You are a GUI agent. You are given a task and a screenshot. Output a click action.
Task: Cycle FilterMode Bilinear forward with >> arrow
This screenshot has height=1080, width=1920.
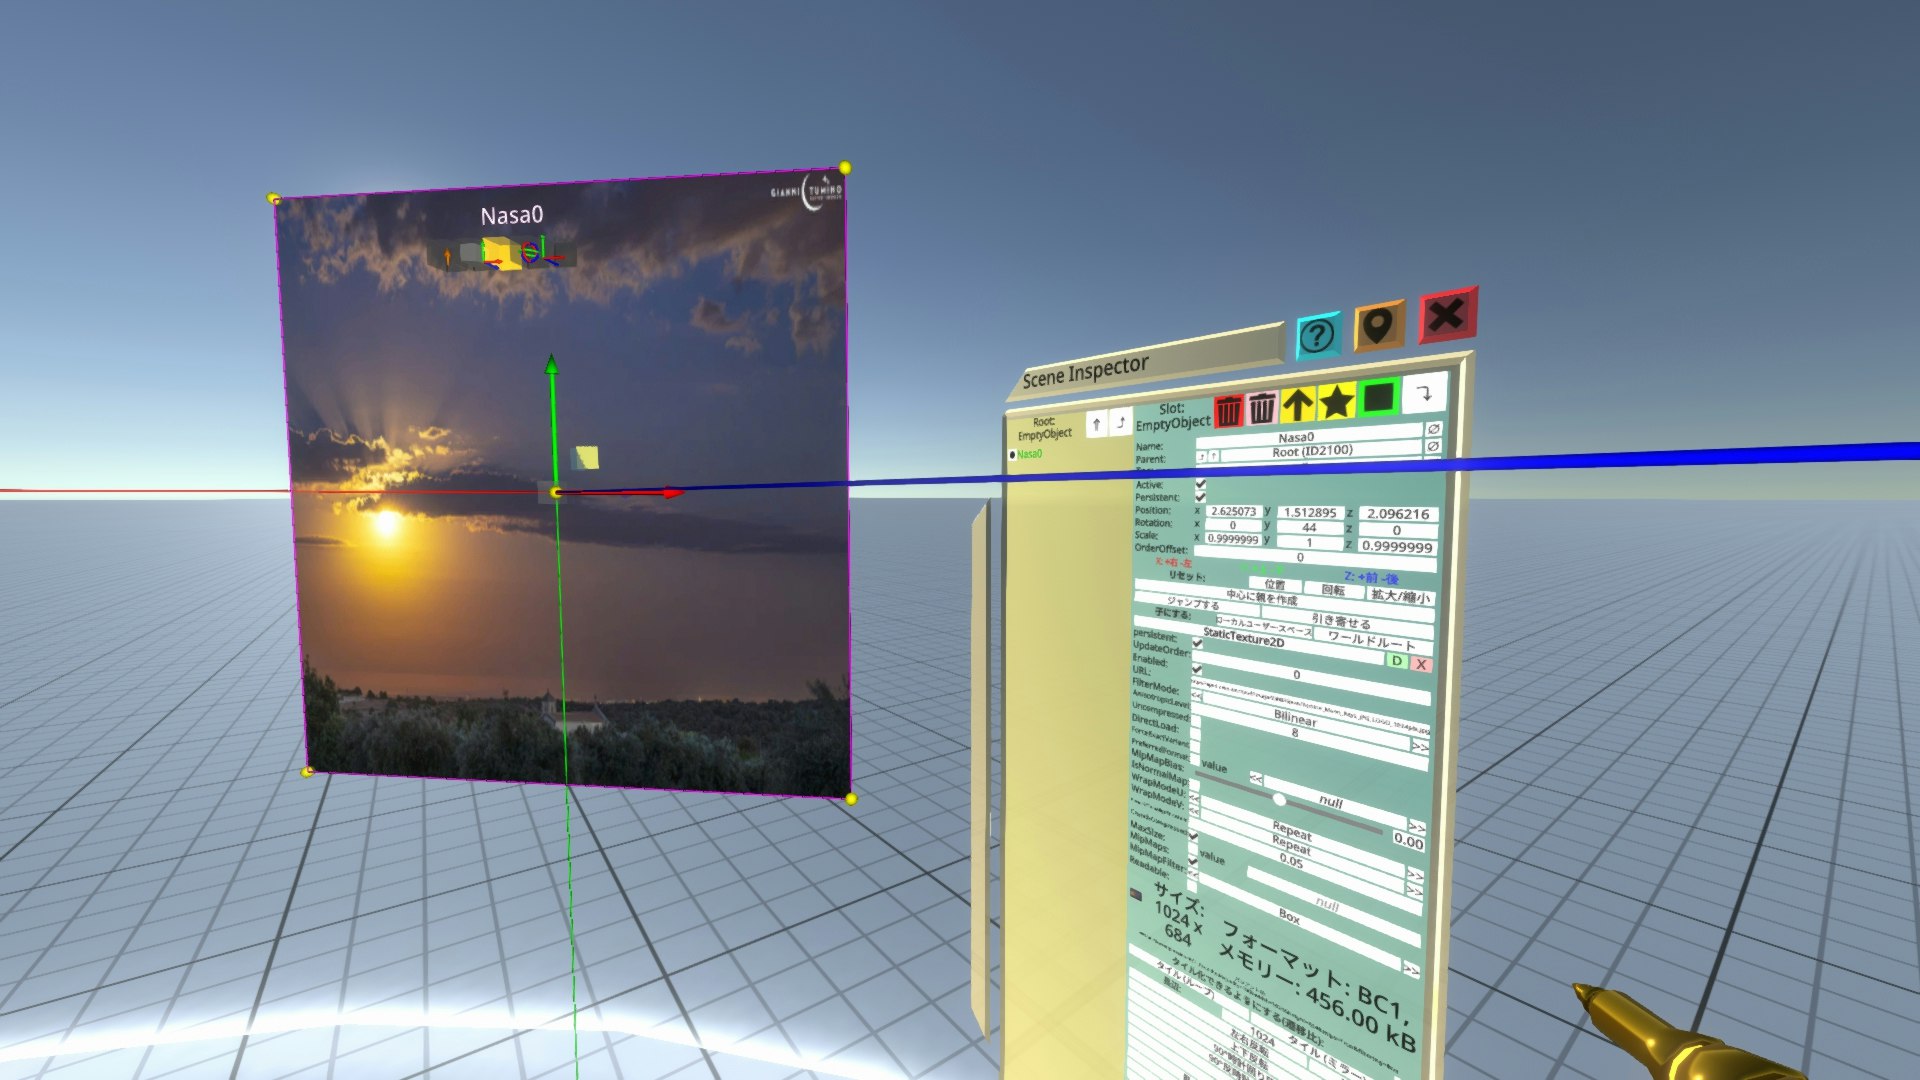tap(1420, 746)
